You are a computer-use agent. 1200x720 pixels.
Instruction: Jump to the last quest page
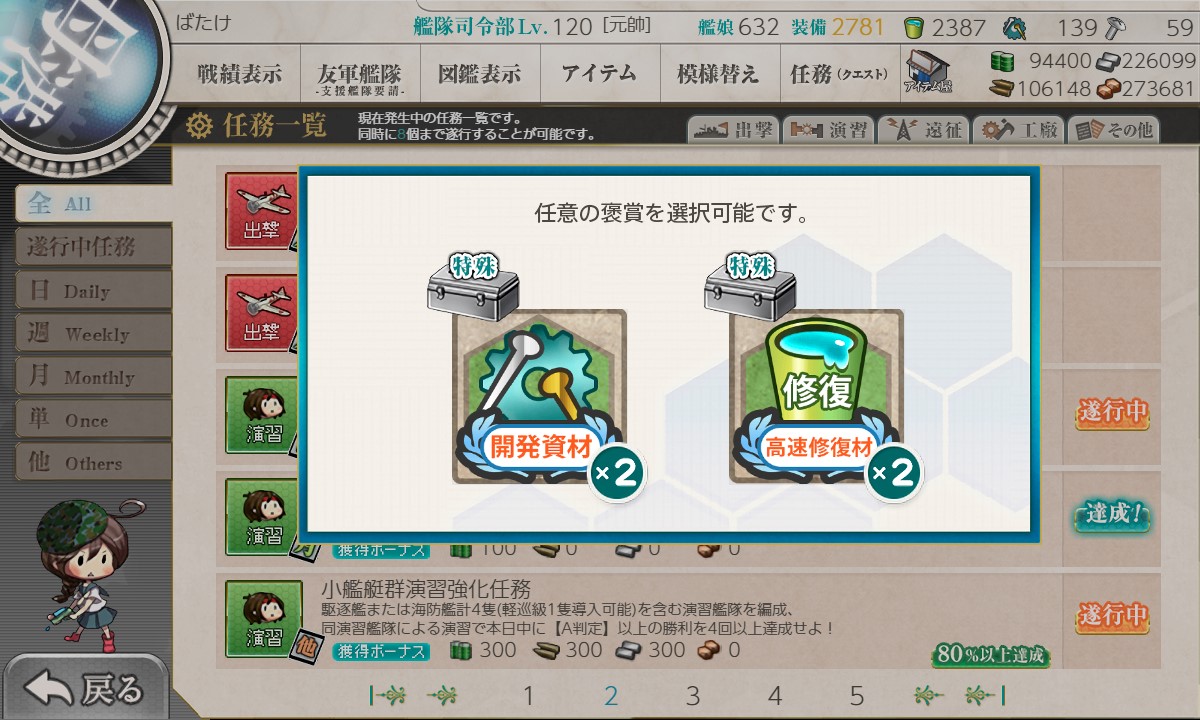point(985,696)
